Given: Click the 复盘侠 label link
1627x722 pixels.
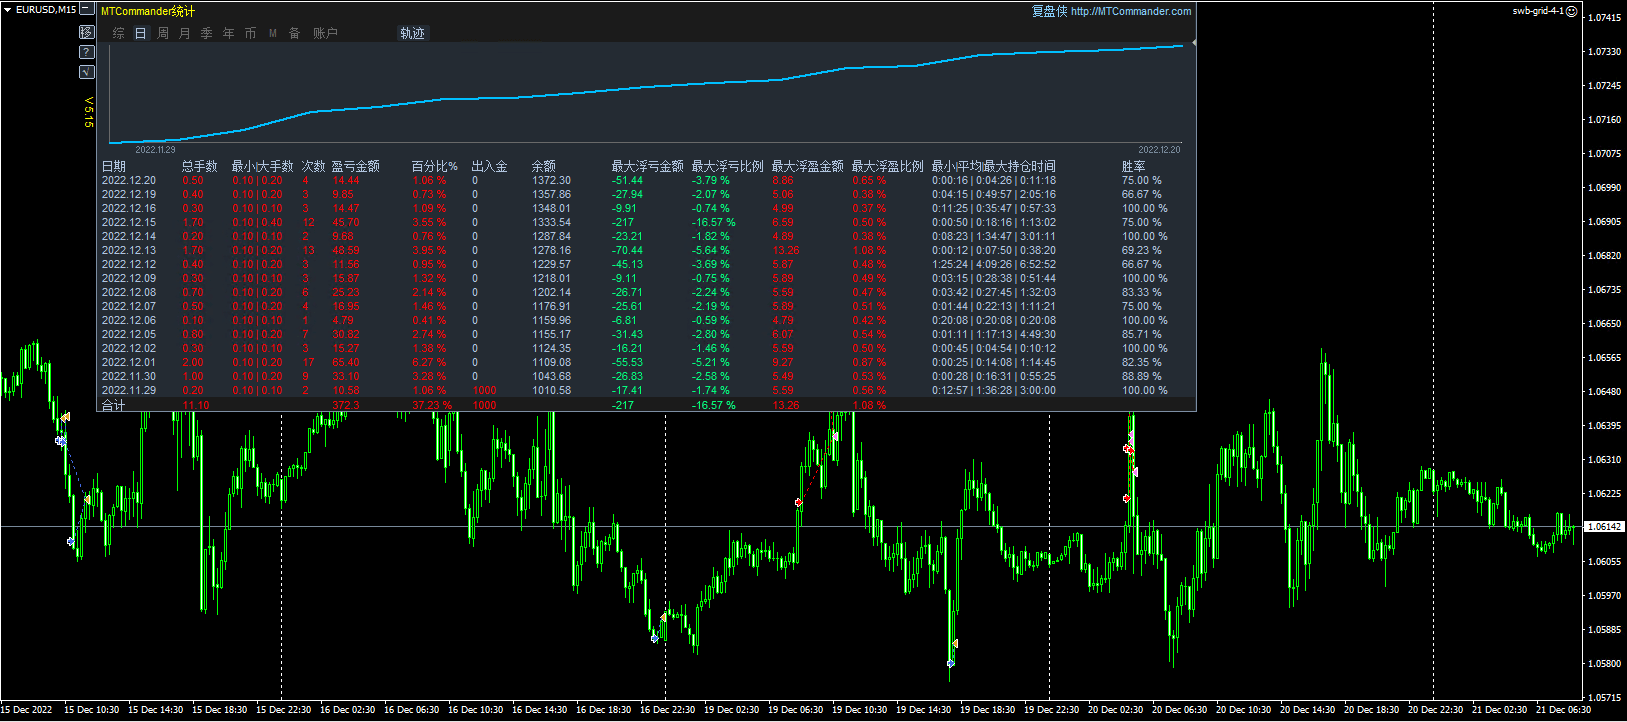Looking at the screenshot, I should click(x=1049, y=11).
